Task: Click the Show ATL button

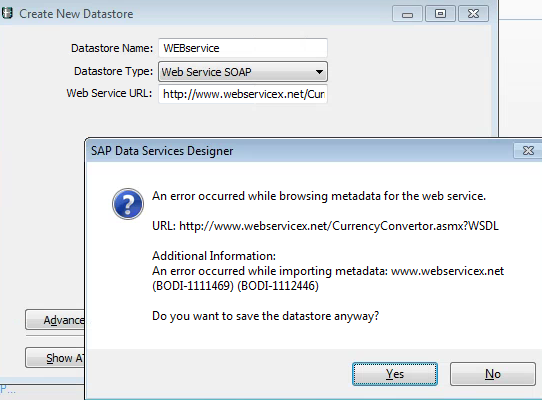Action: pyautogui.click(x=55, y=358)
